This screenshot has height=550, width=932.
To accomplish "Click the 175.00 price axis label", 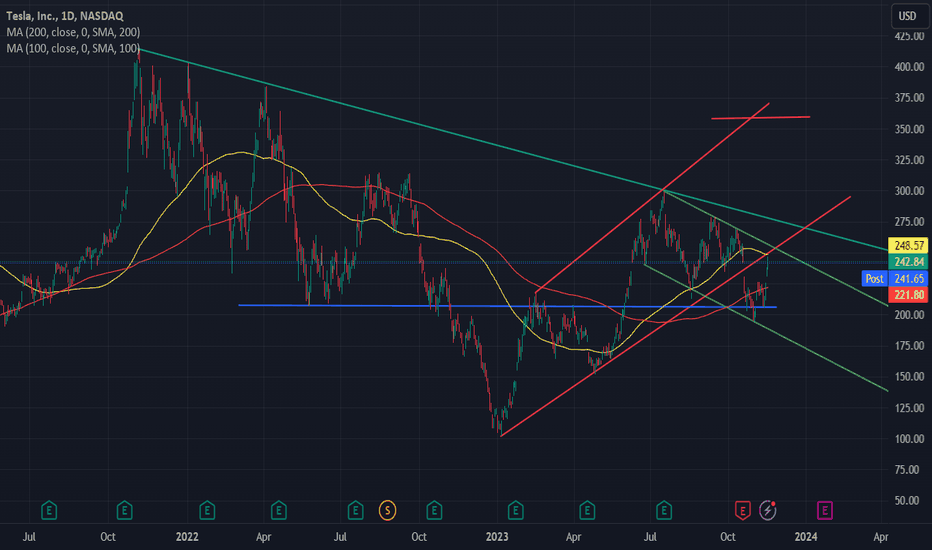I will (909, 345).
